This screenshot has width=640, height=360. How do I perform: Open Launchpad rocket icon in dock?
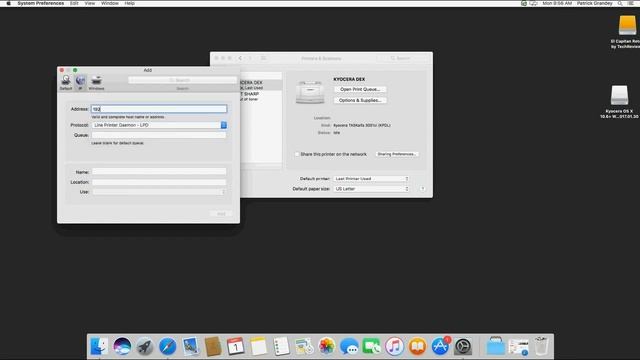click(x=144, y=347)
